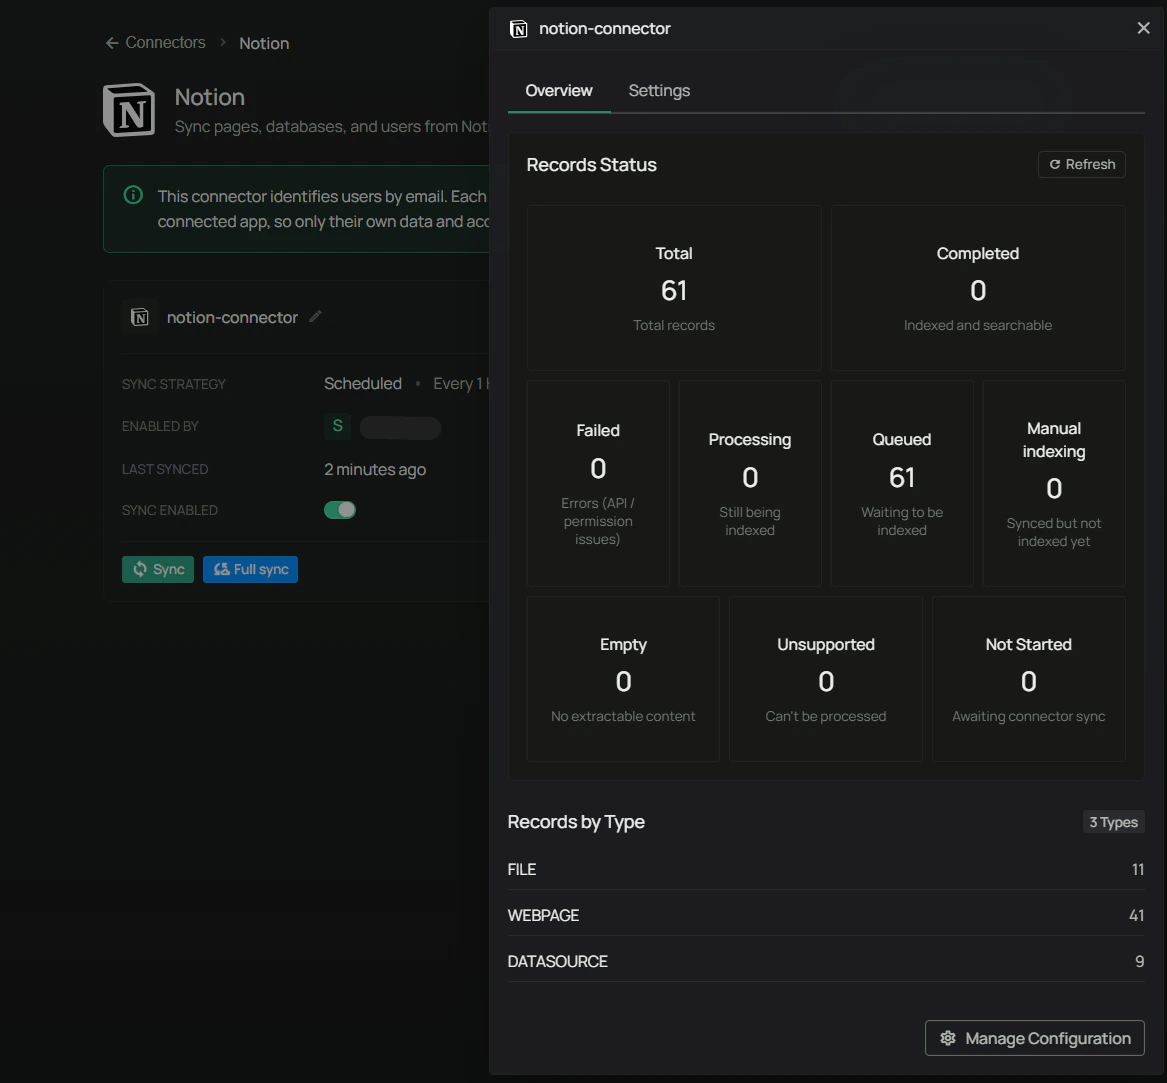
Task: Click the Notion page heading
Action: (209, 98)
